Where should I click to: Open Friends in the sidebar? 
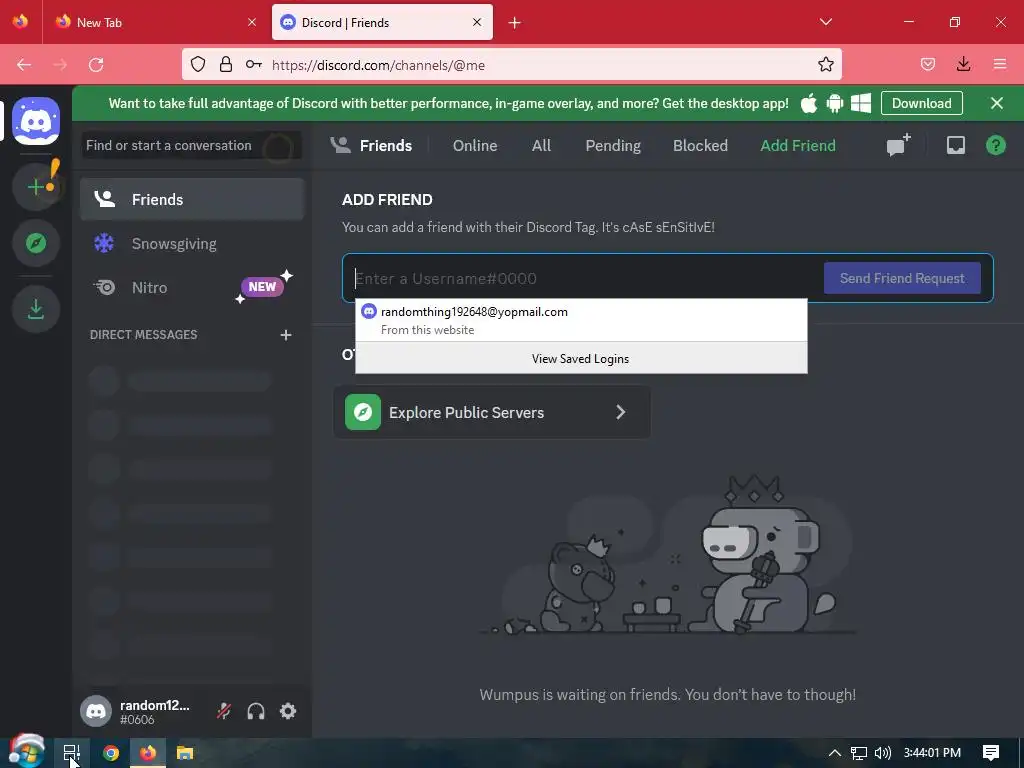coord(192,199)
